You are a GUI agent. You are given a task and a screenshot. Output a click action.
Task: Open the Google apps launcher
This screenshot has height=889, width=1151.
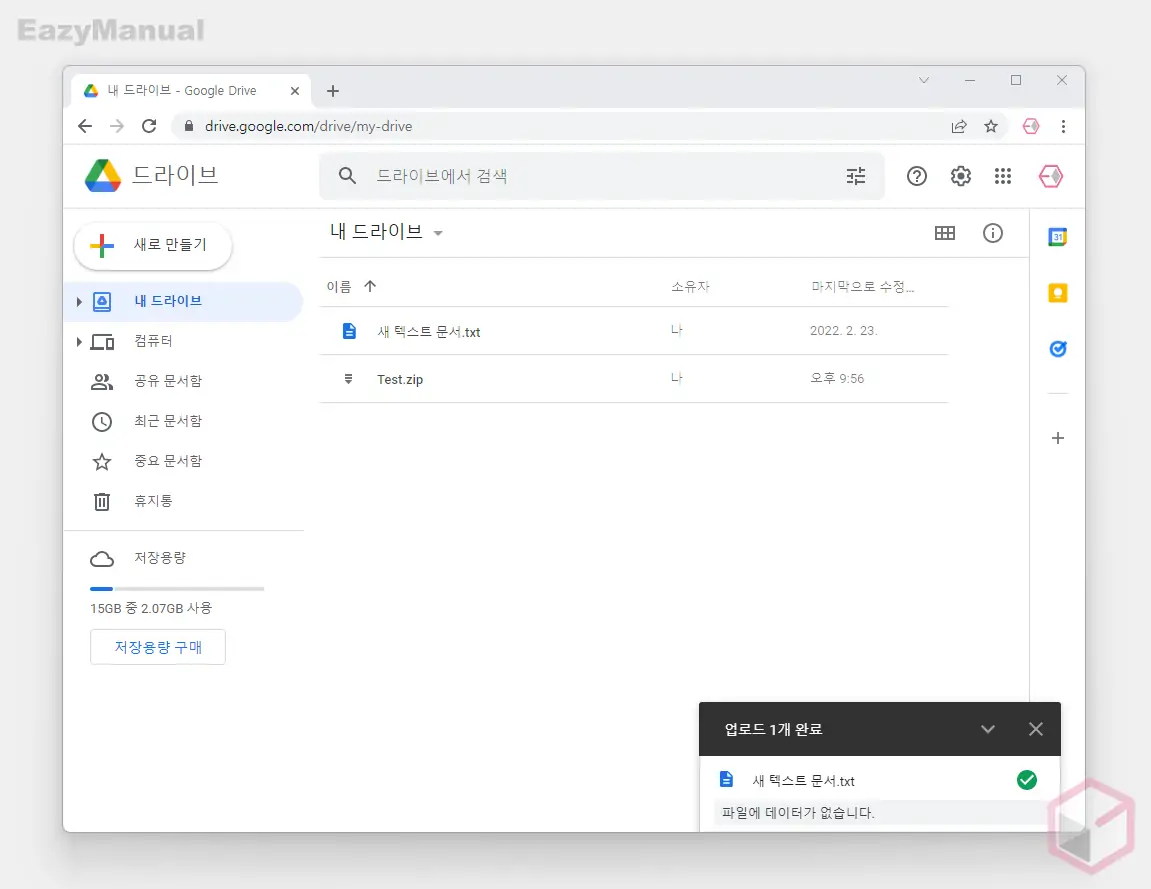coord(1003,176)
